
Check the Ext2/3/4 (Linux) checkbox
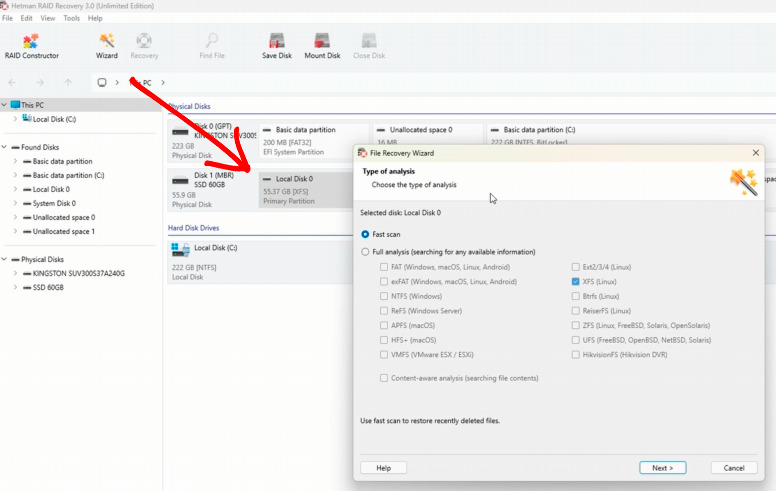click(x=575, y=267)
